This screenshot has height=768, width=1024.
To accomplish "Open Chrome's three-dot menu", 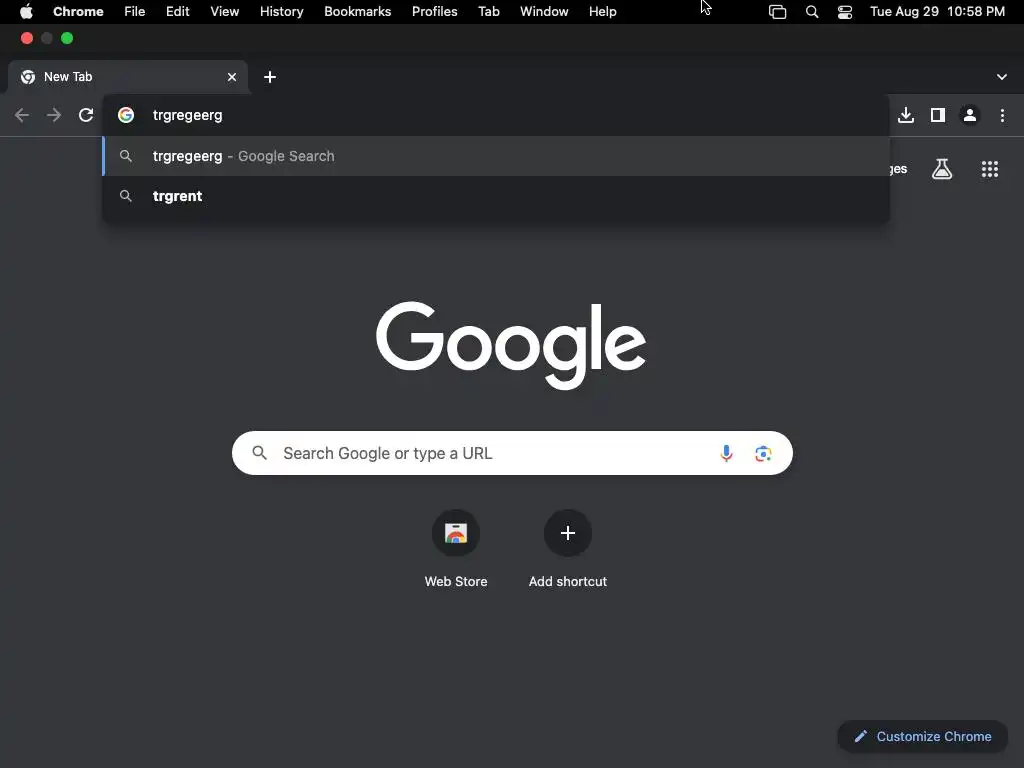I will tap(1002, 116).
